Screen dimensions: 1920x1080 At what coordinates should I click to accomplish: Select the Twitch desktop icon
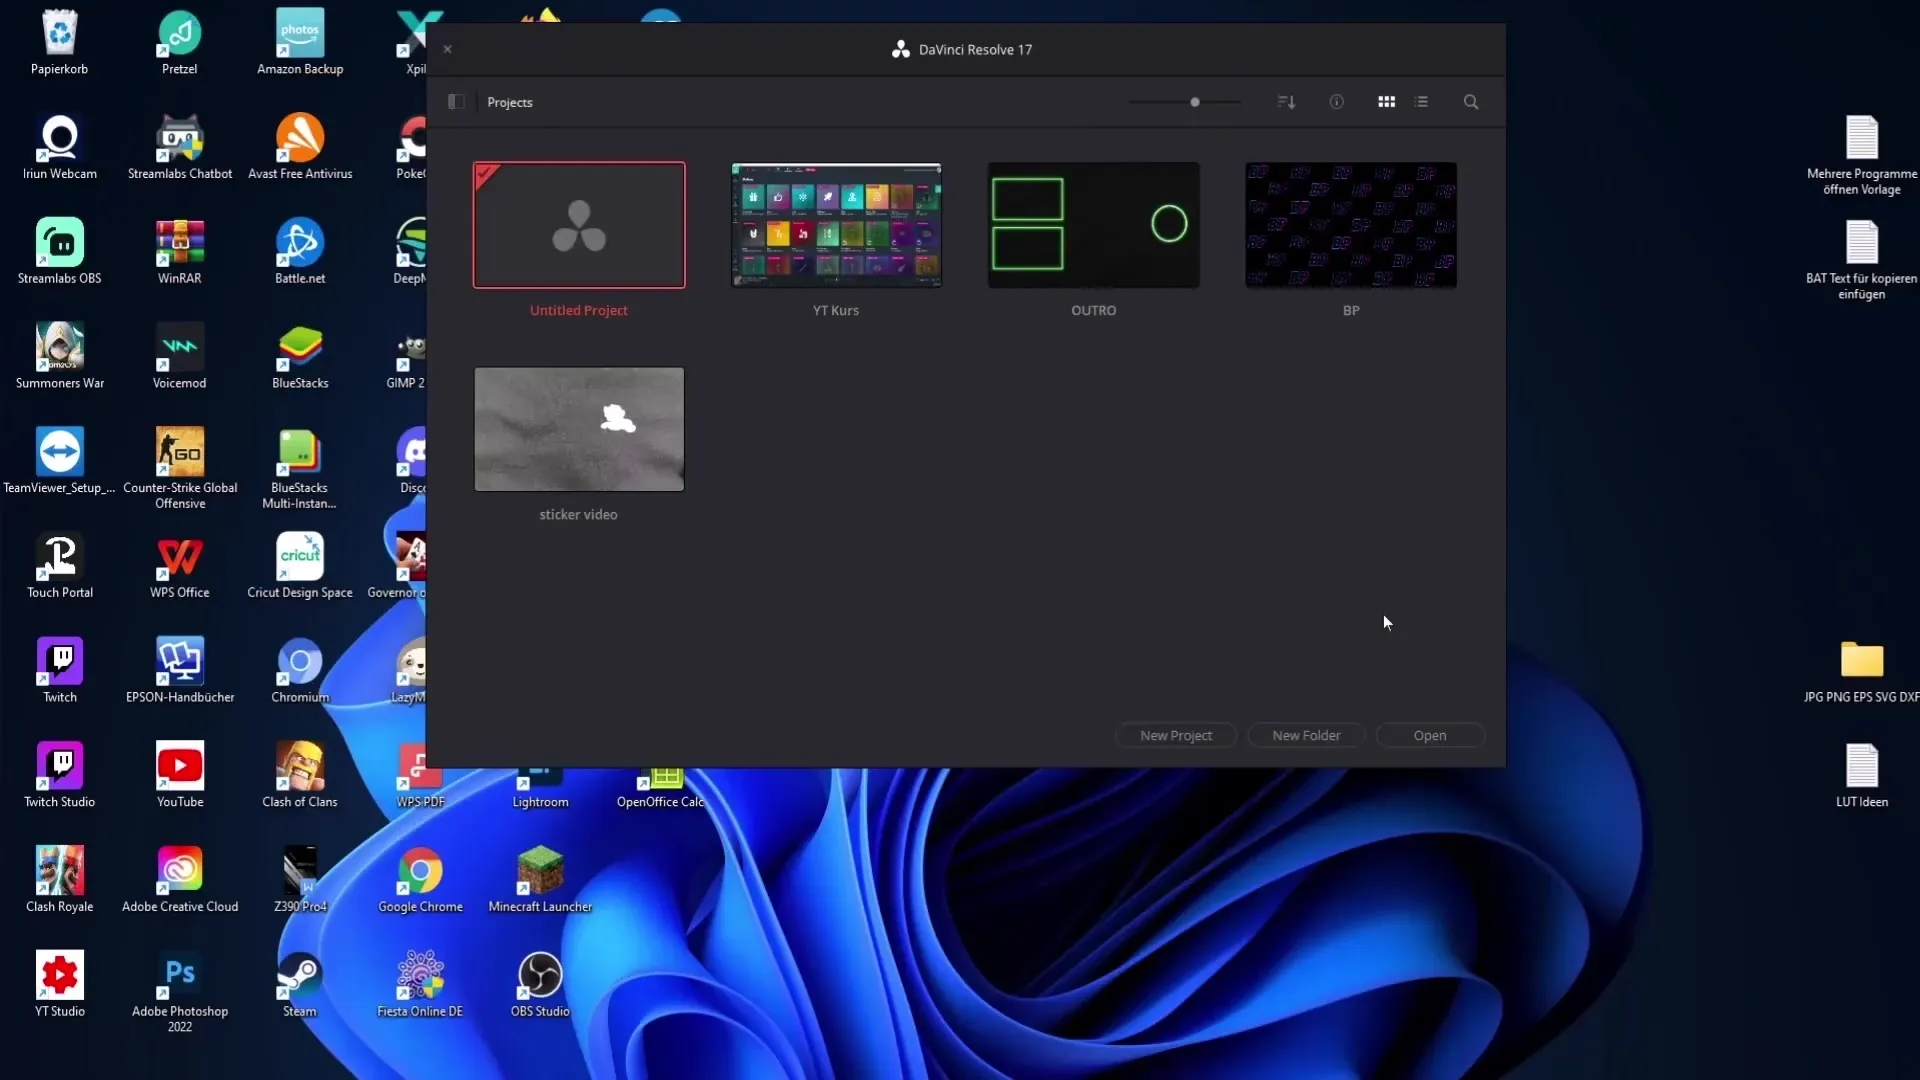pyautogui.click(x=60, y=671)
